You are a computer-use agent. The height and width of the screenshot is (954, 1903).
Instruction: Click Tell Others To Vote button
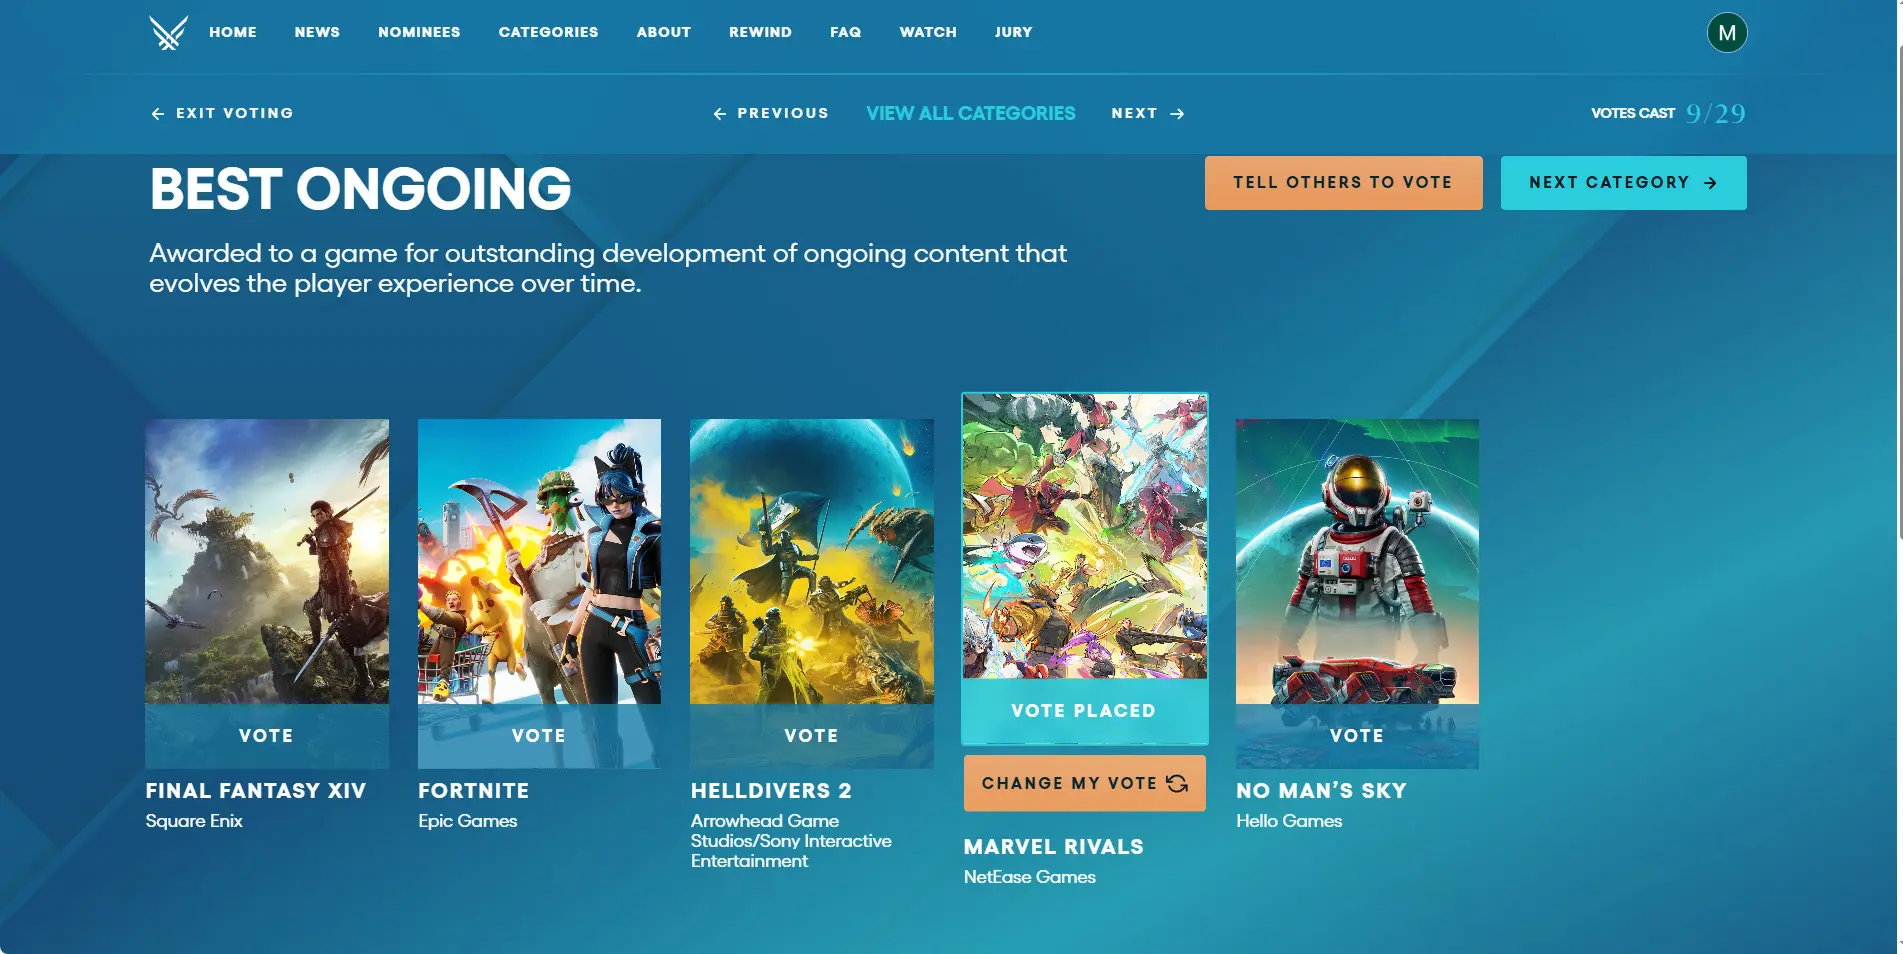(1343, 183)
